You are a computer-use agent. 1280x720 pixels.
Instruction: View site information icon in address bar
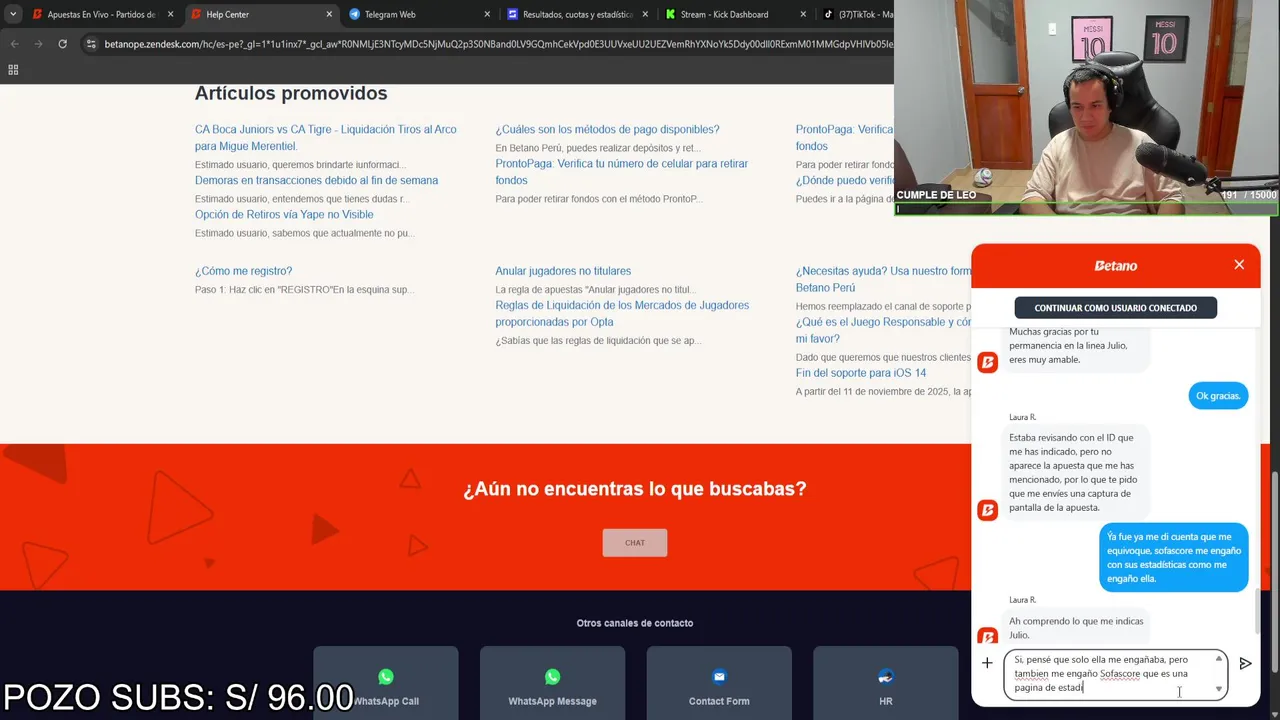pos(91,44)
